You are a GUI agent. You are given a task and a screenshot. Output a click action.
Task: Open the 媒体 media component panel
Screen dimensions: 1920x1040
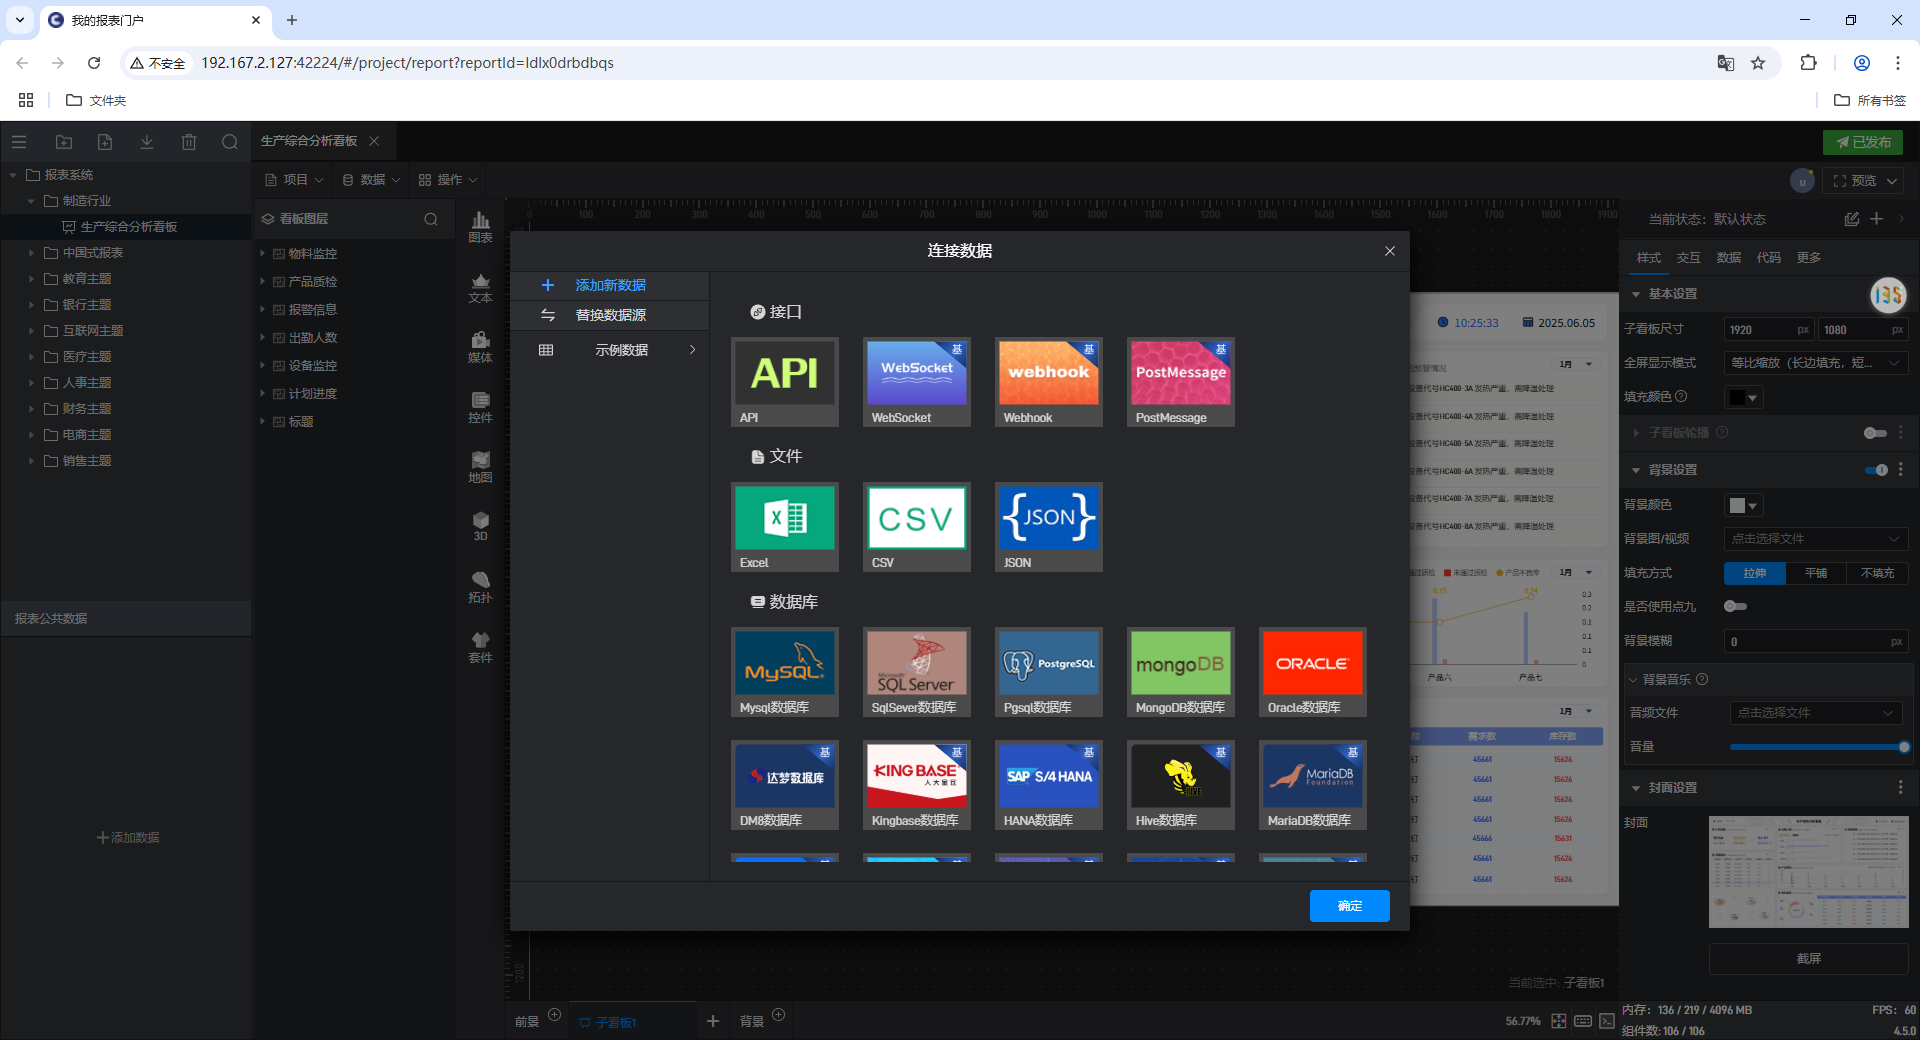click(481, 348)
